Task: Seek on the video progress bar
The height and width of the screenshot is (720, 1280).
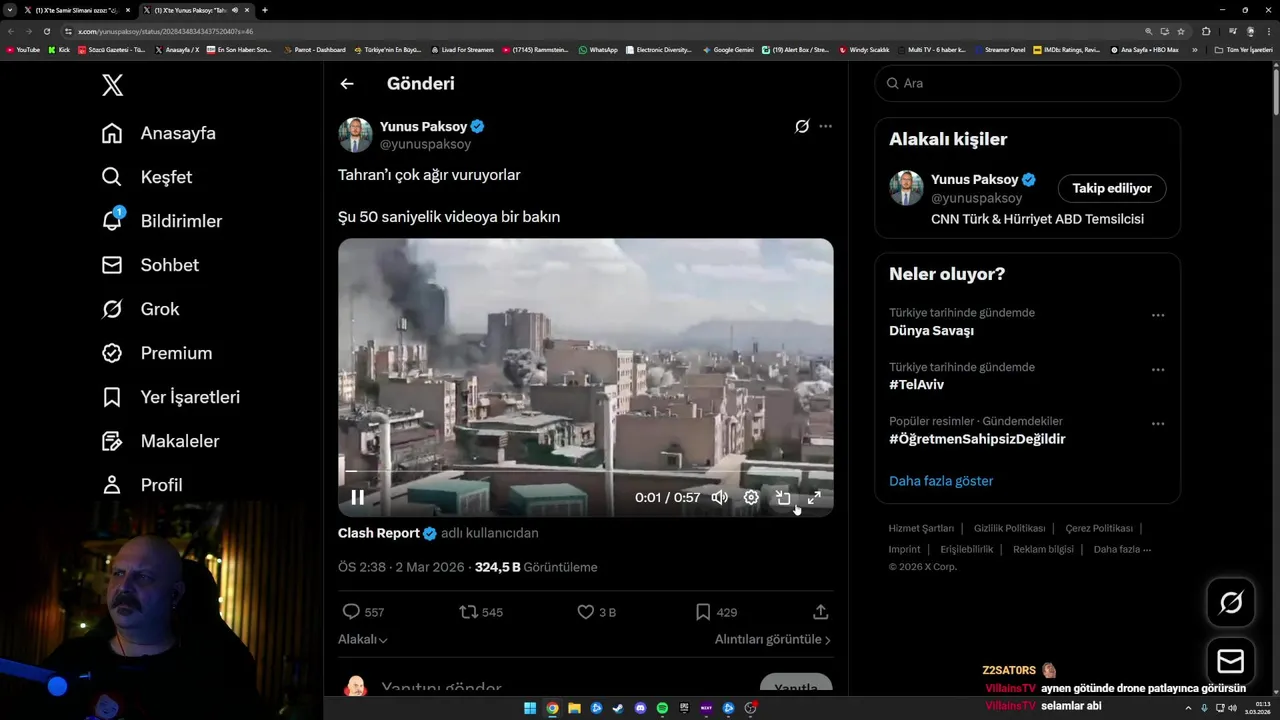Action: 586,470
